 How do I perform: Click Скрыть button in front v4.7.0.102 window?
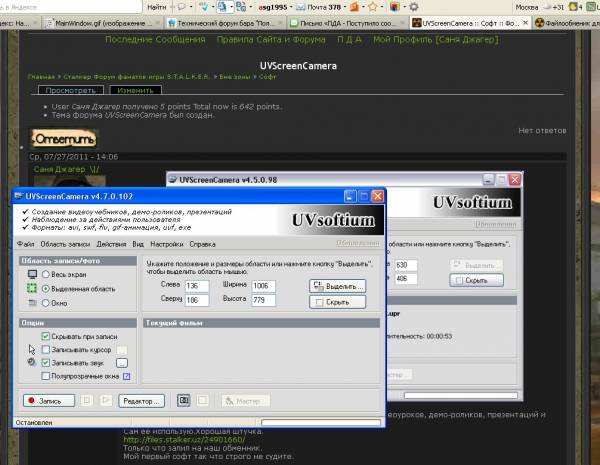[x=338, y=302]
